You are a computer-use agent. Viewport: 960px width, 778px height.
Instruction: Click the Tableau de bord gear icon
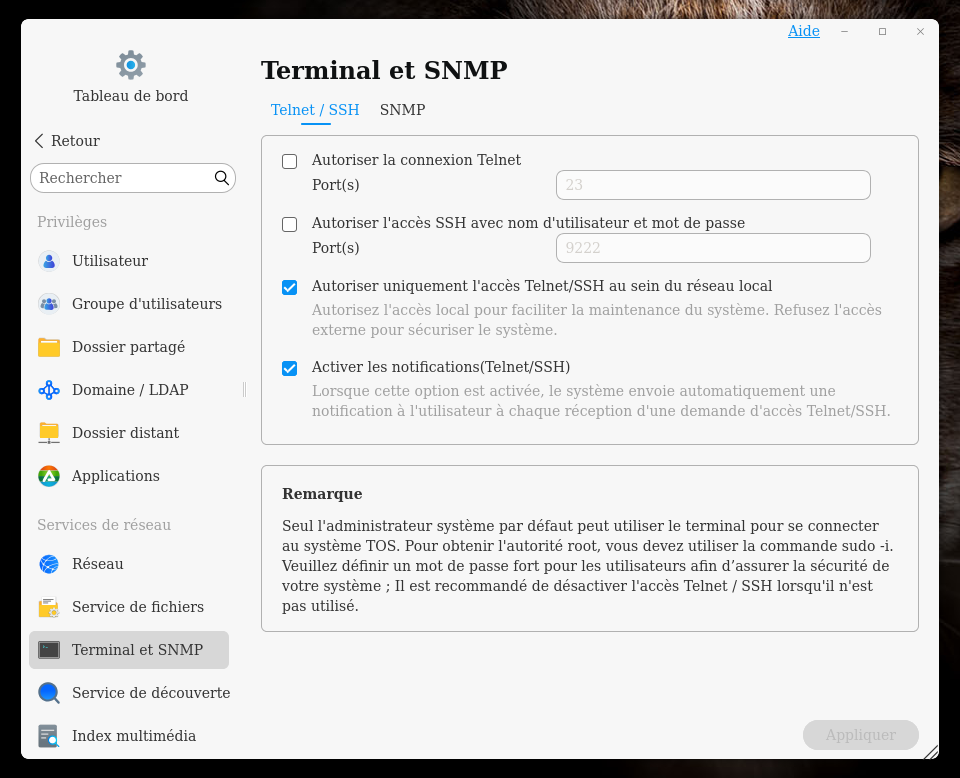130,65
